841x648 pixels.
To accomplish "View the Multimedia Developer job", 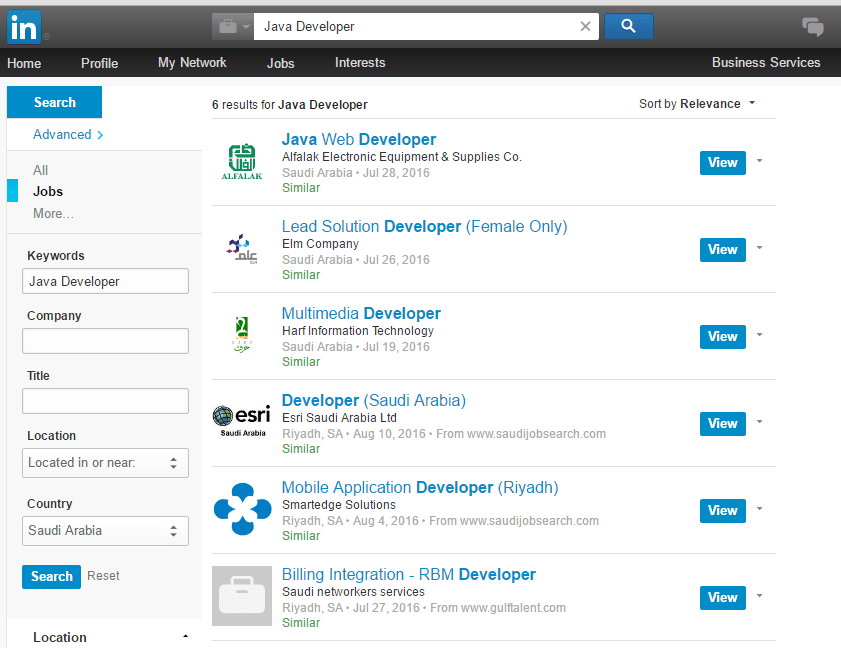I will click(722, 337).
